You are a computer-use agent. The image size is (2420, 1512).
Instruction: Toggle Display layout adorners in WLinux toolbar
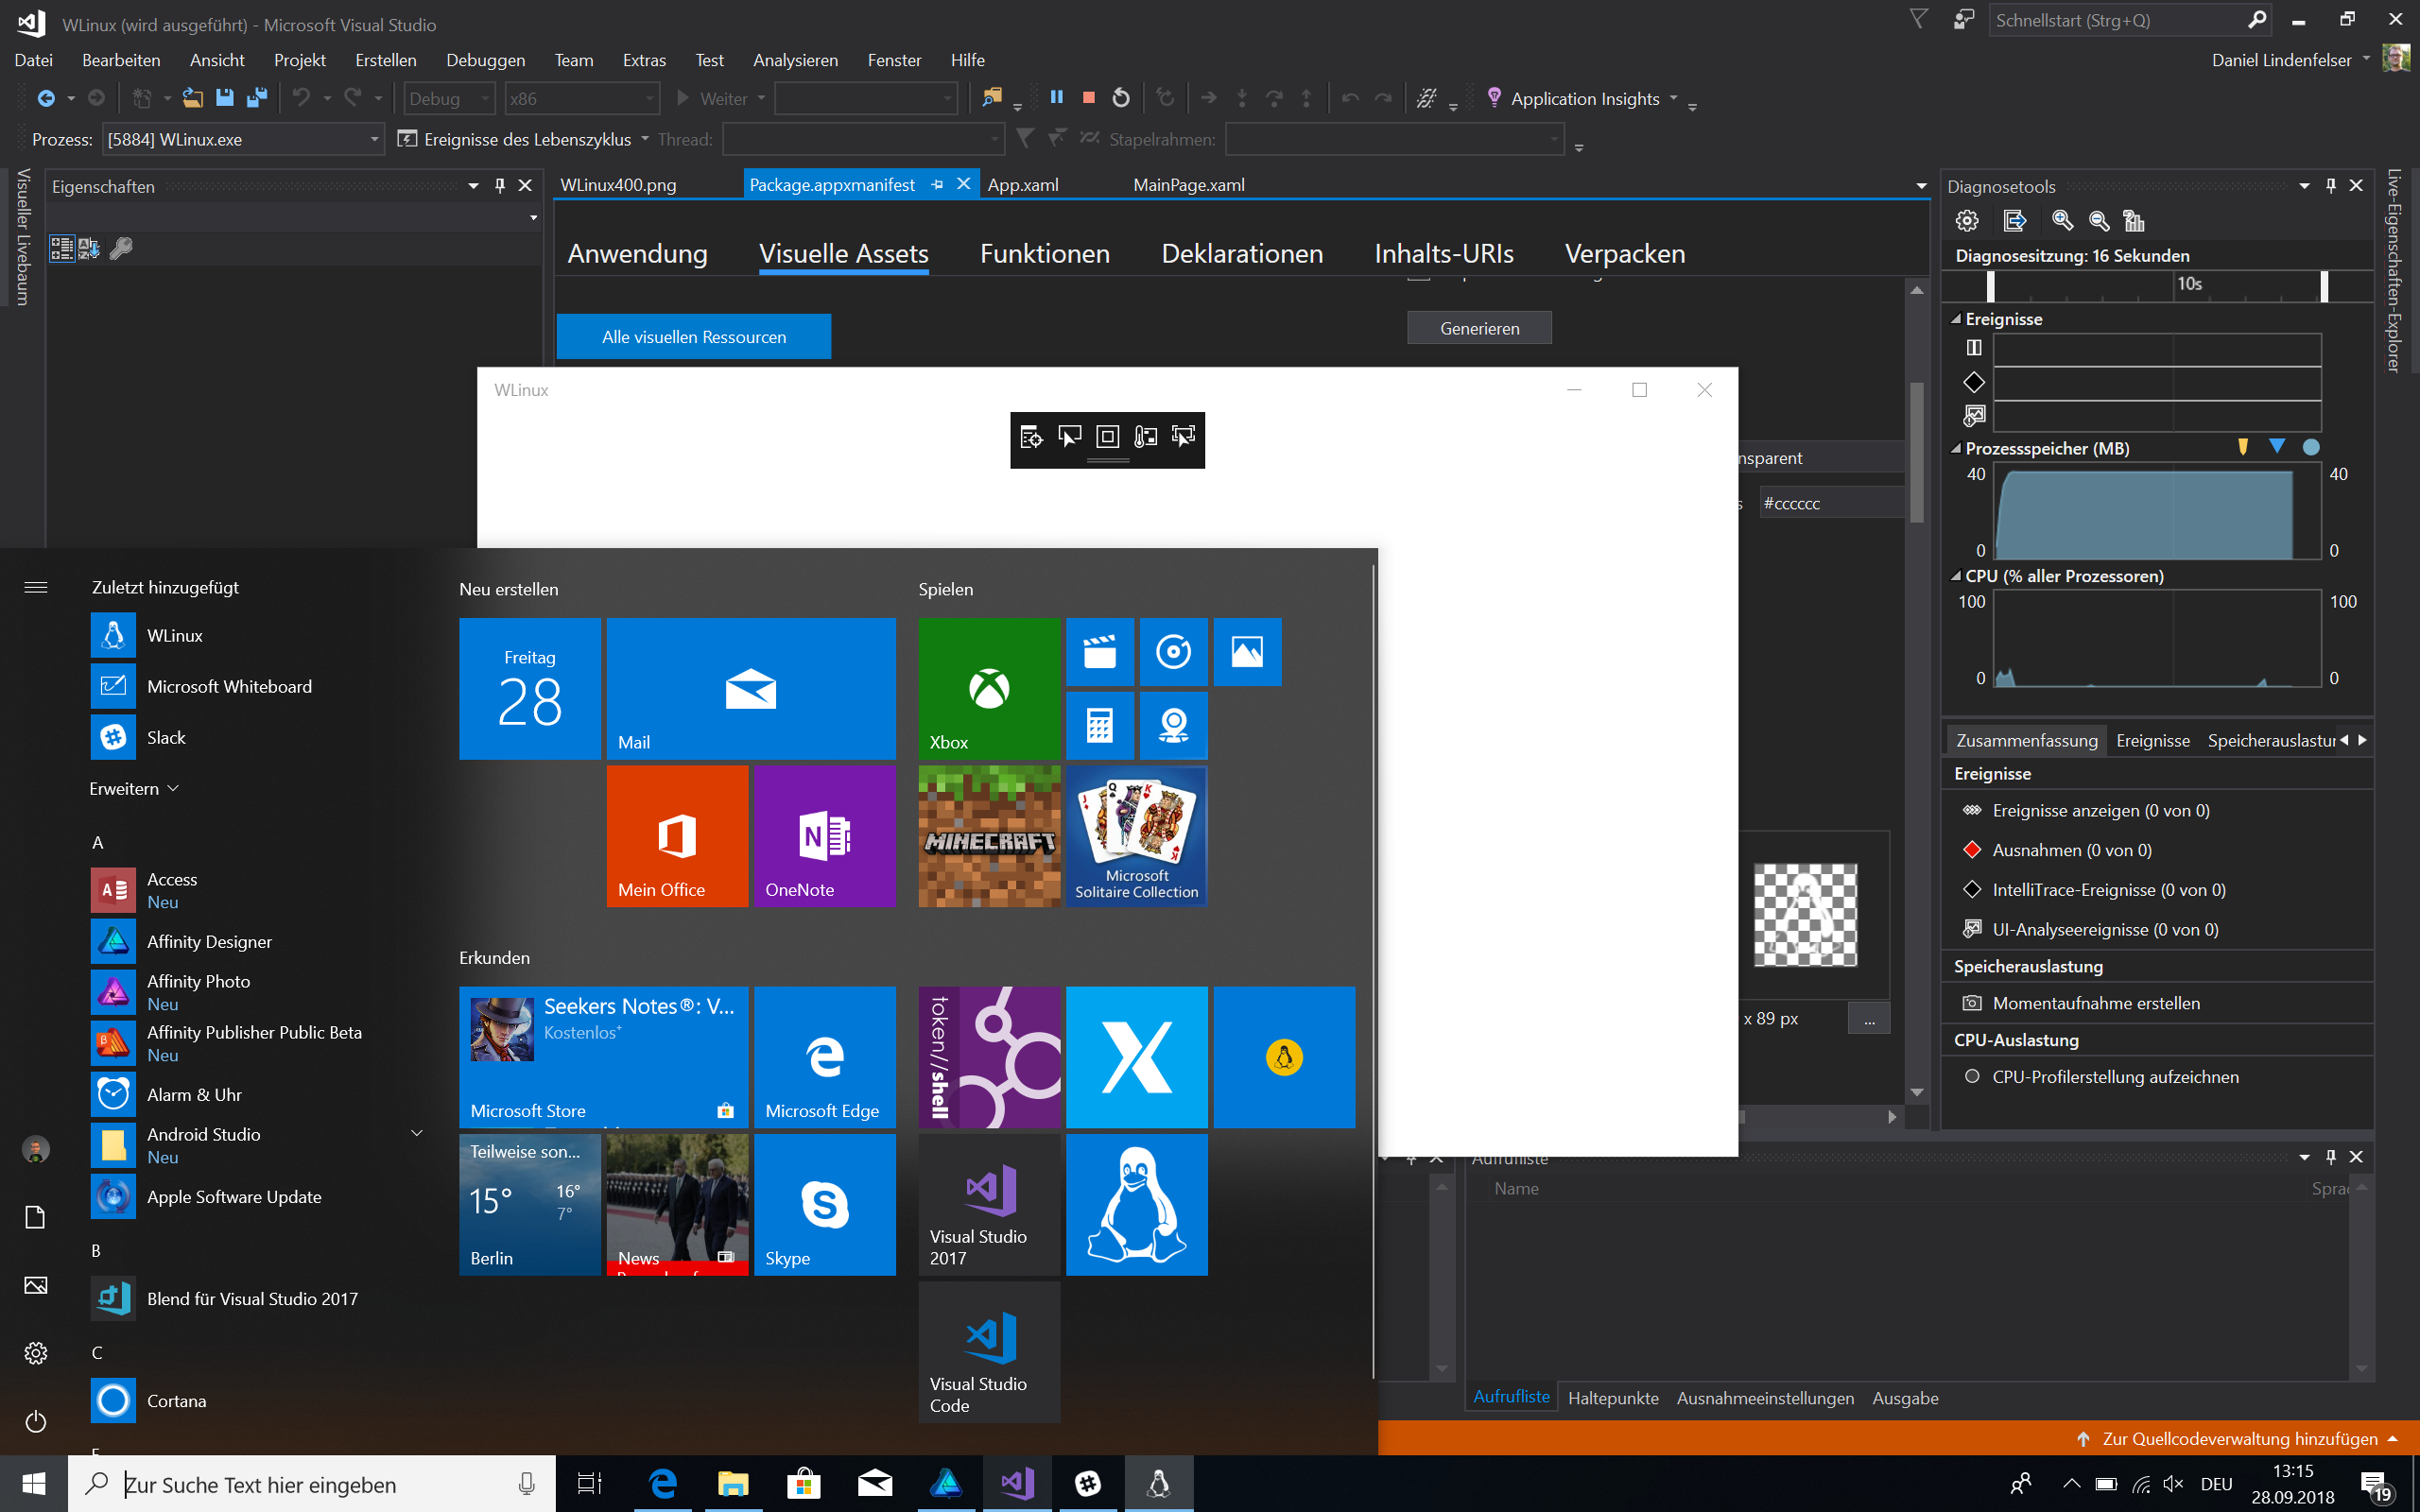tap(1107, 437)
